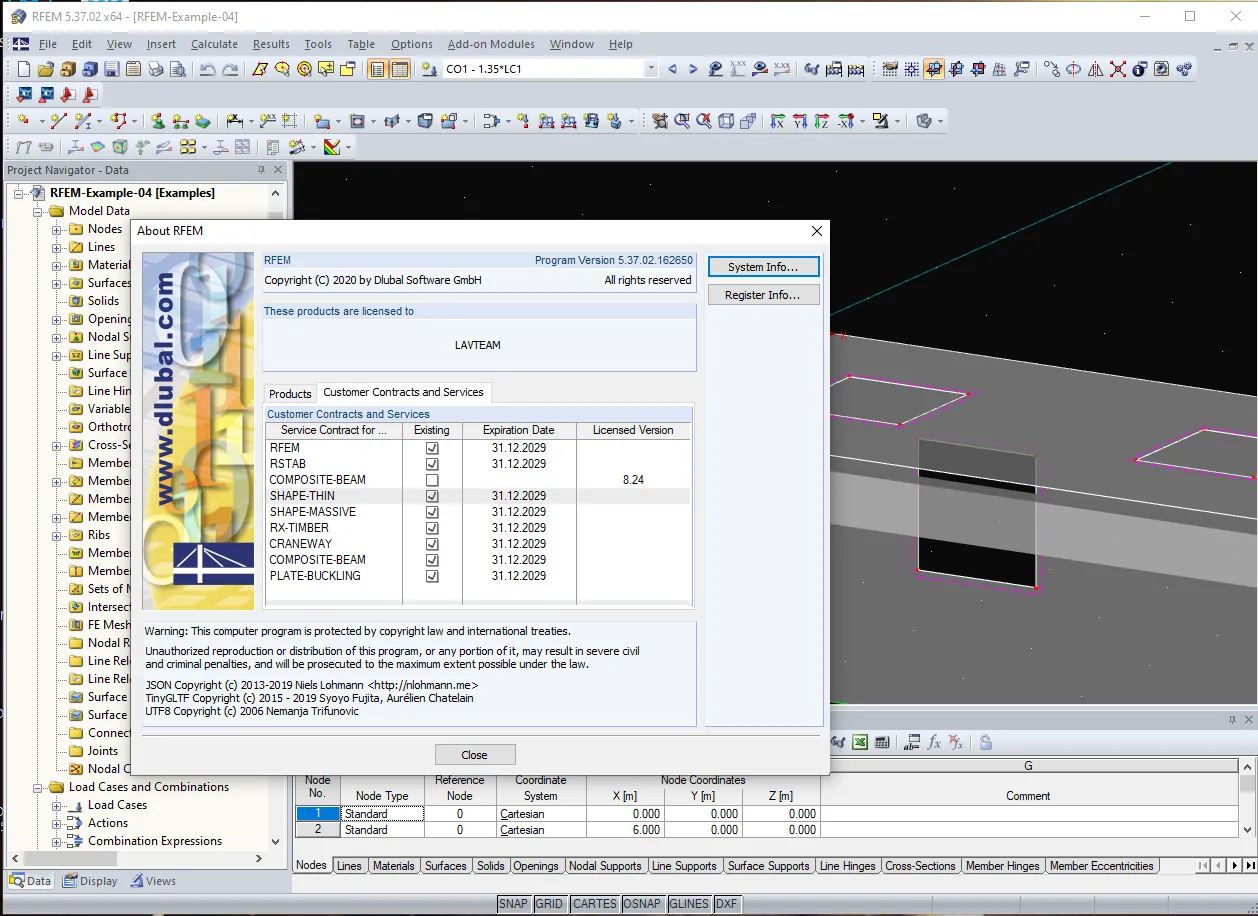
Task: Go to the next load case with the right arrow
Action: point(693,69)
